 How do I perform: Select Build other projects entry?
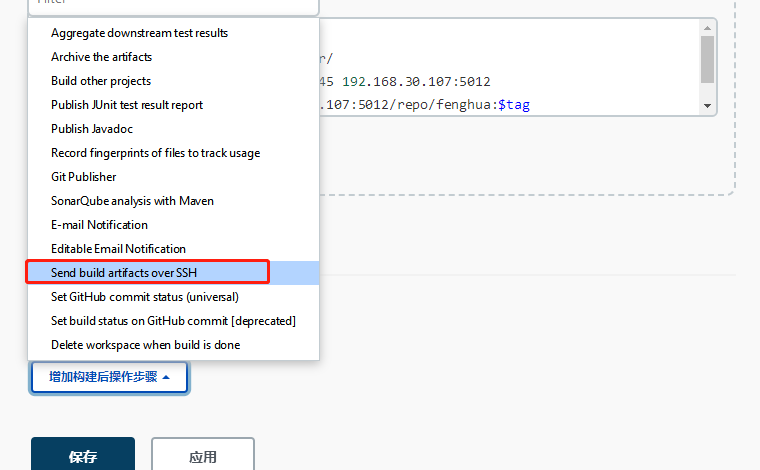[173, 81]
